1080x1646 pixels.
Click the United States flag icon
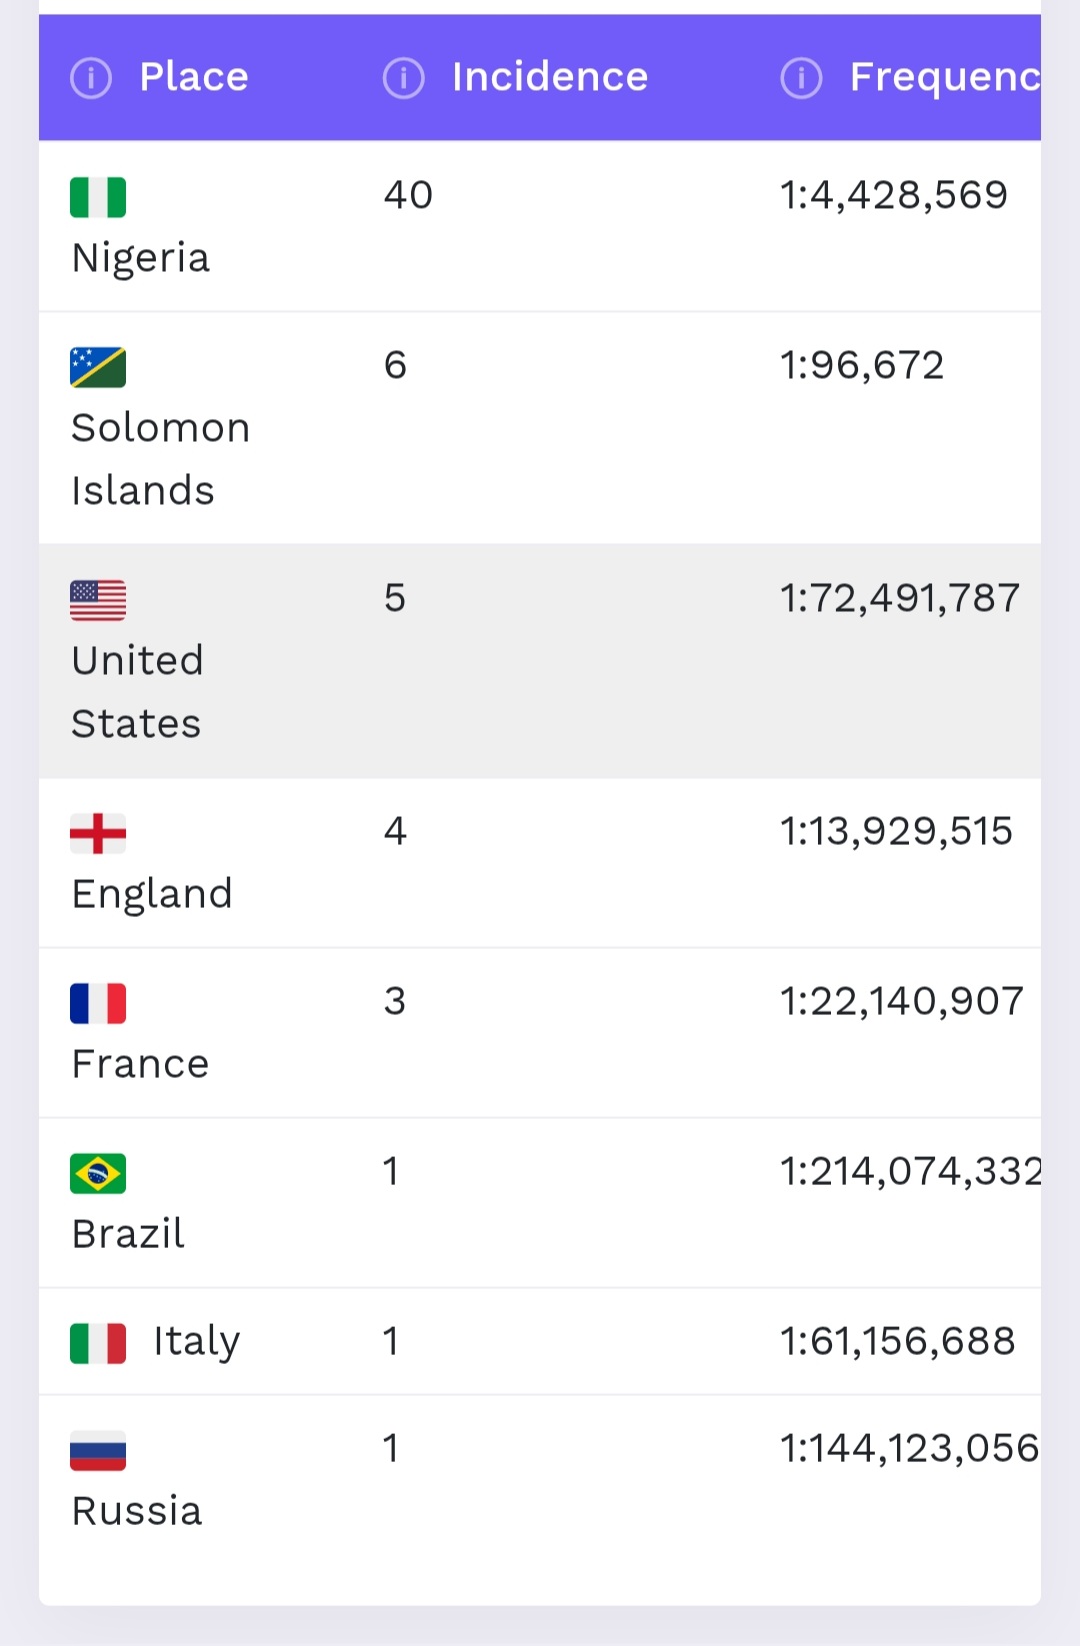98,600
